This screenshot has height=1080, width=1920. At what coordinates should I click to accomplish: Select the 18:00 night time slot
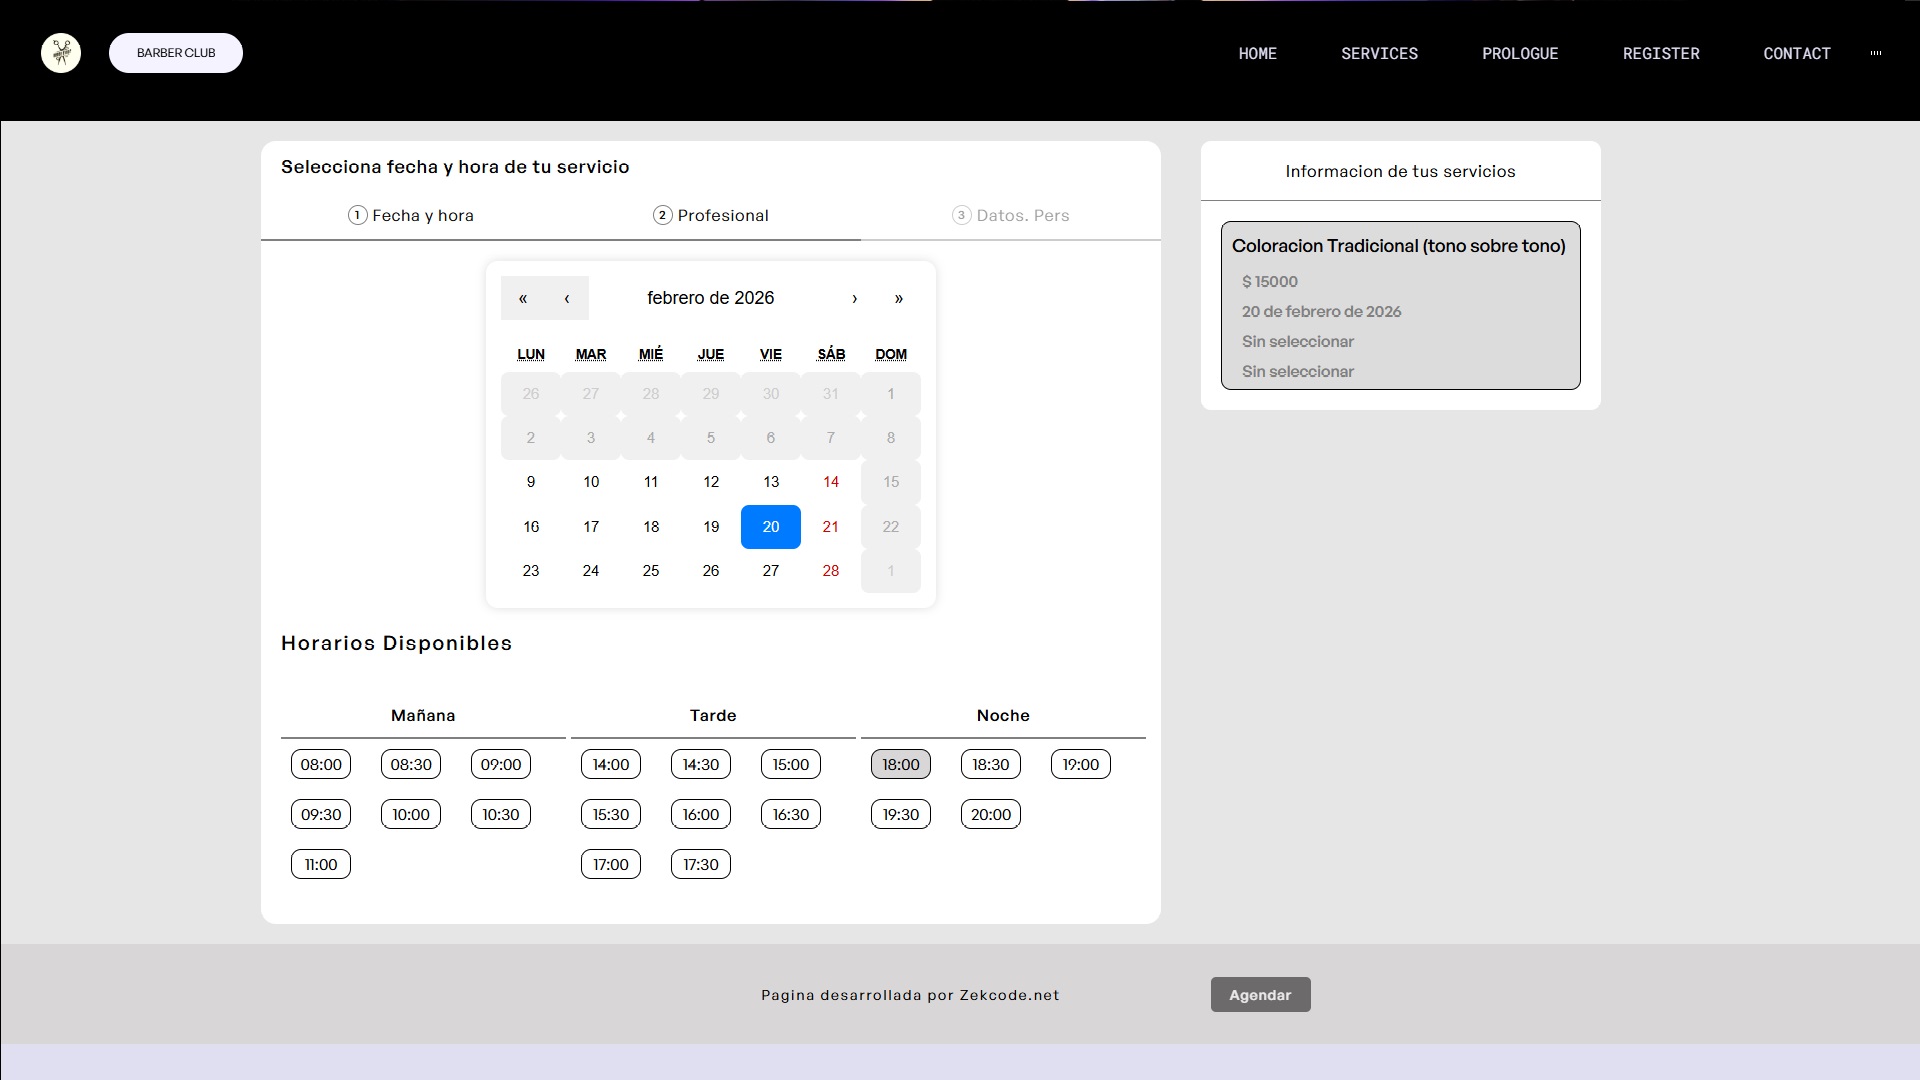click(x=901, y=764)
